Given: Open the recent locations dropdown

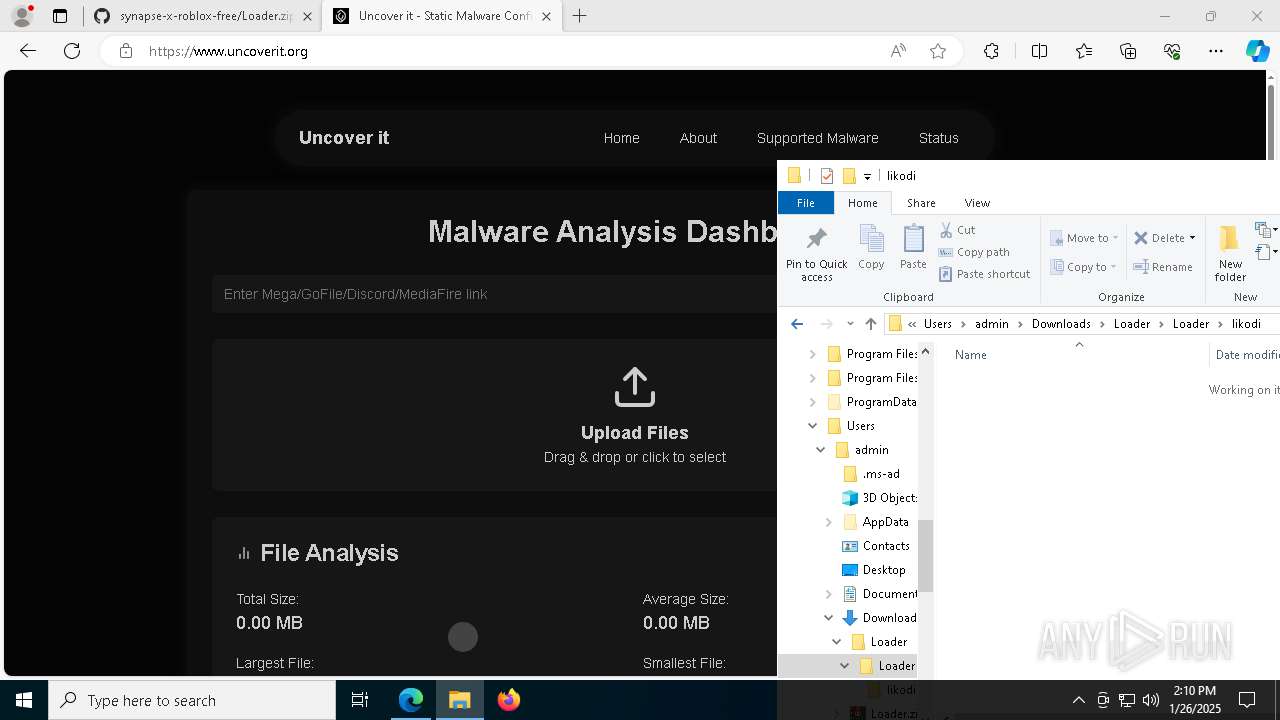Looking at the screenshot, I should [850, 324].
